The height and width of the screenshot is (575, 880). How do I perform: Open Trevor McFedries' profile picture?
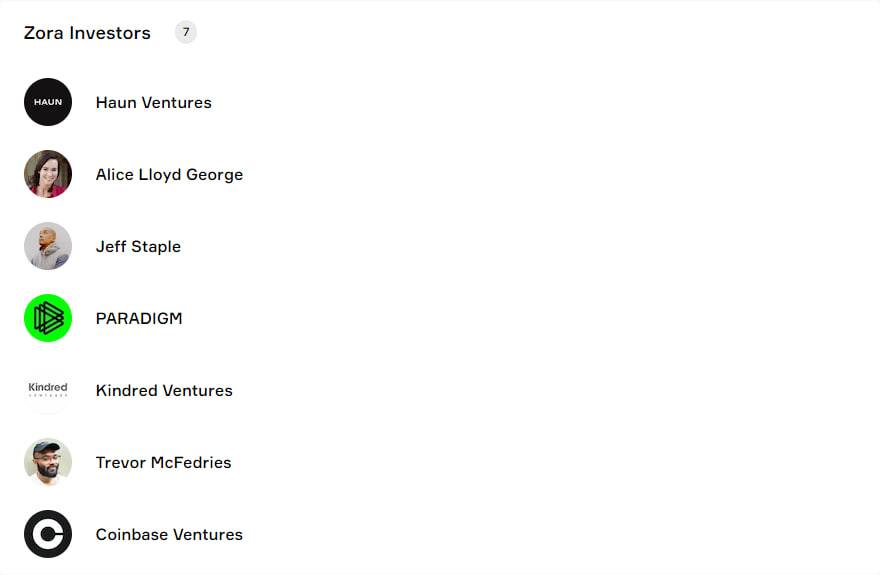click(48, 462)
